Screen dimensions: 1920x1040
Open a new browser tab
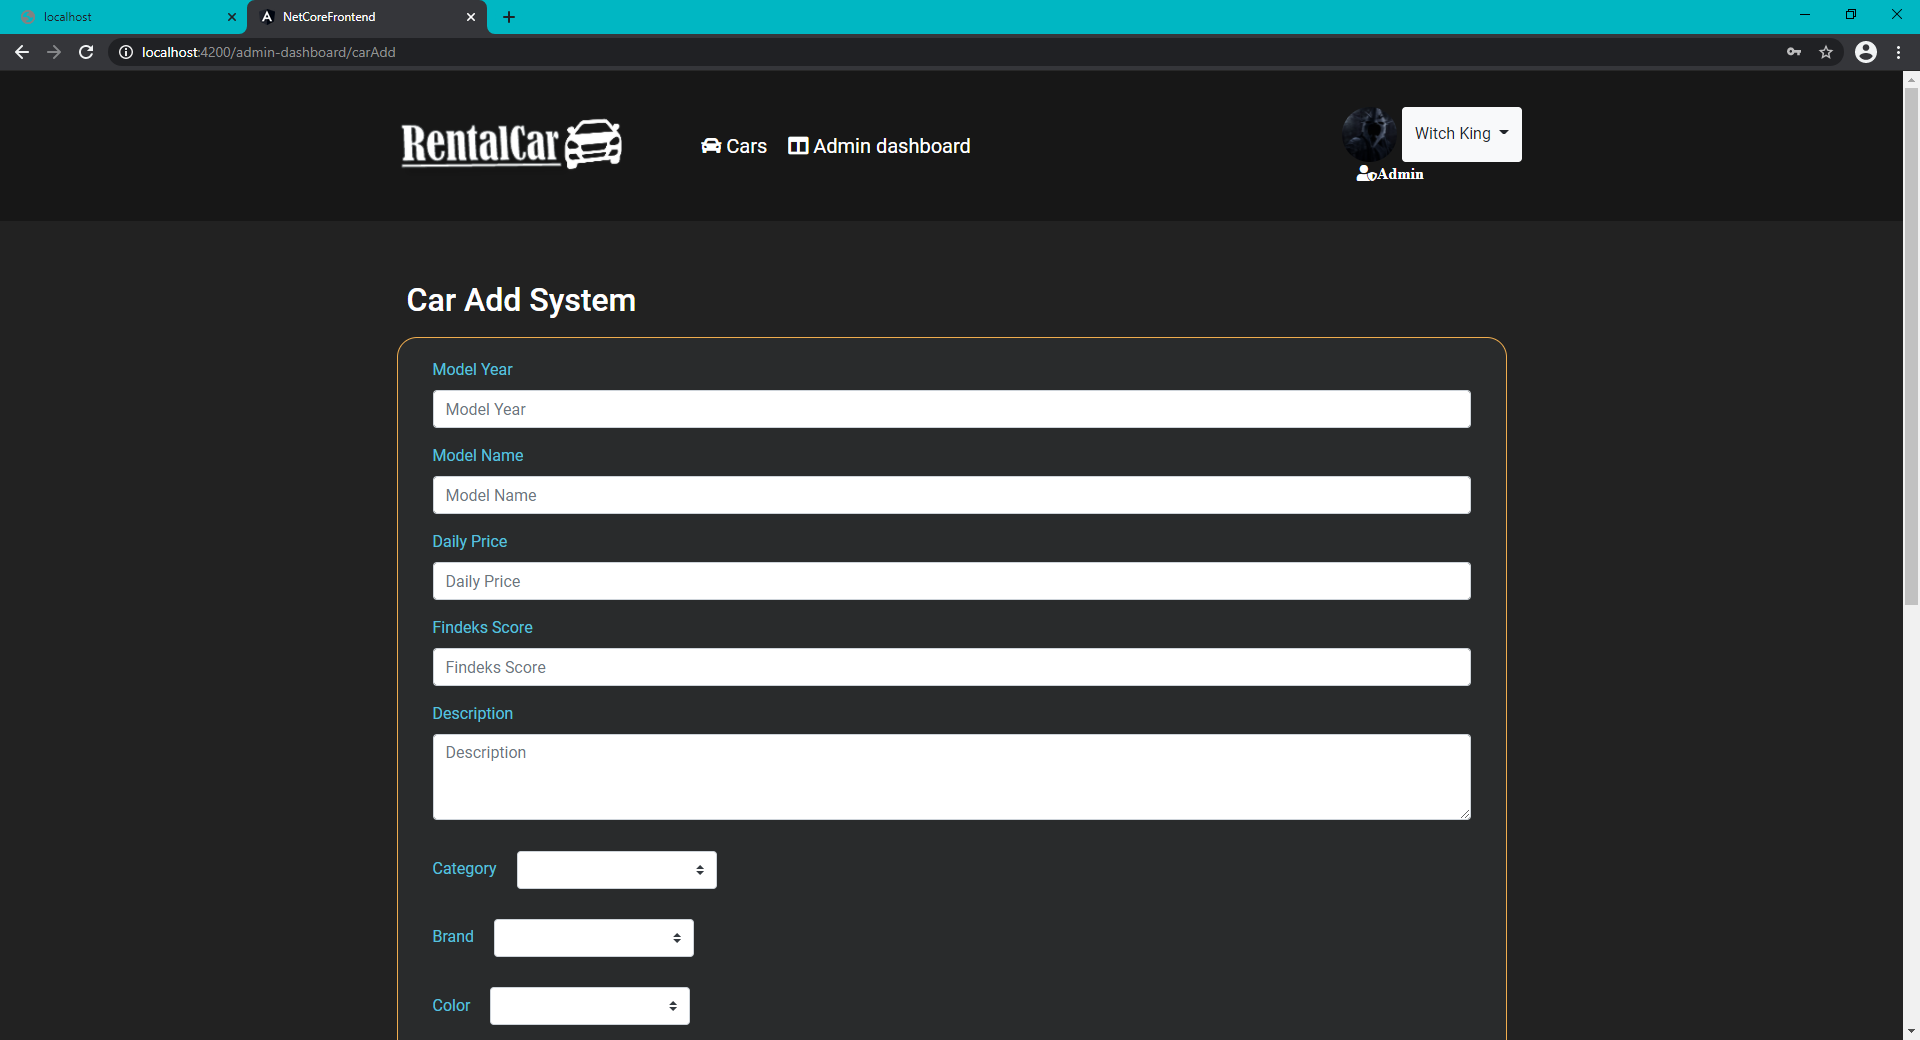(509, 17)
